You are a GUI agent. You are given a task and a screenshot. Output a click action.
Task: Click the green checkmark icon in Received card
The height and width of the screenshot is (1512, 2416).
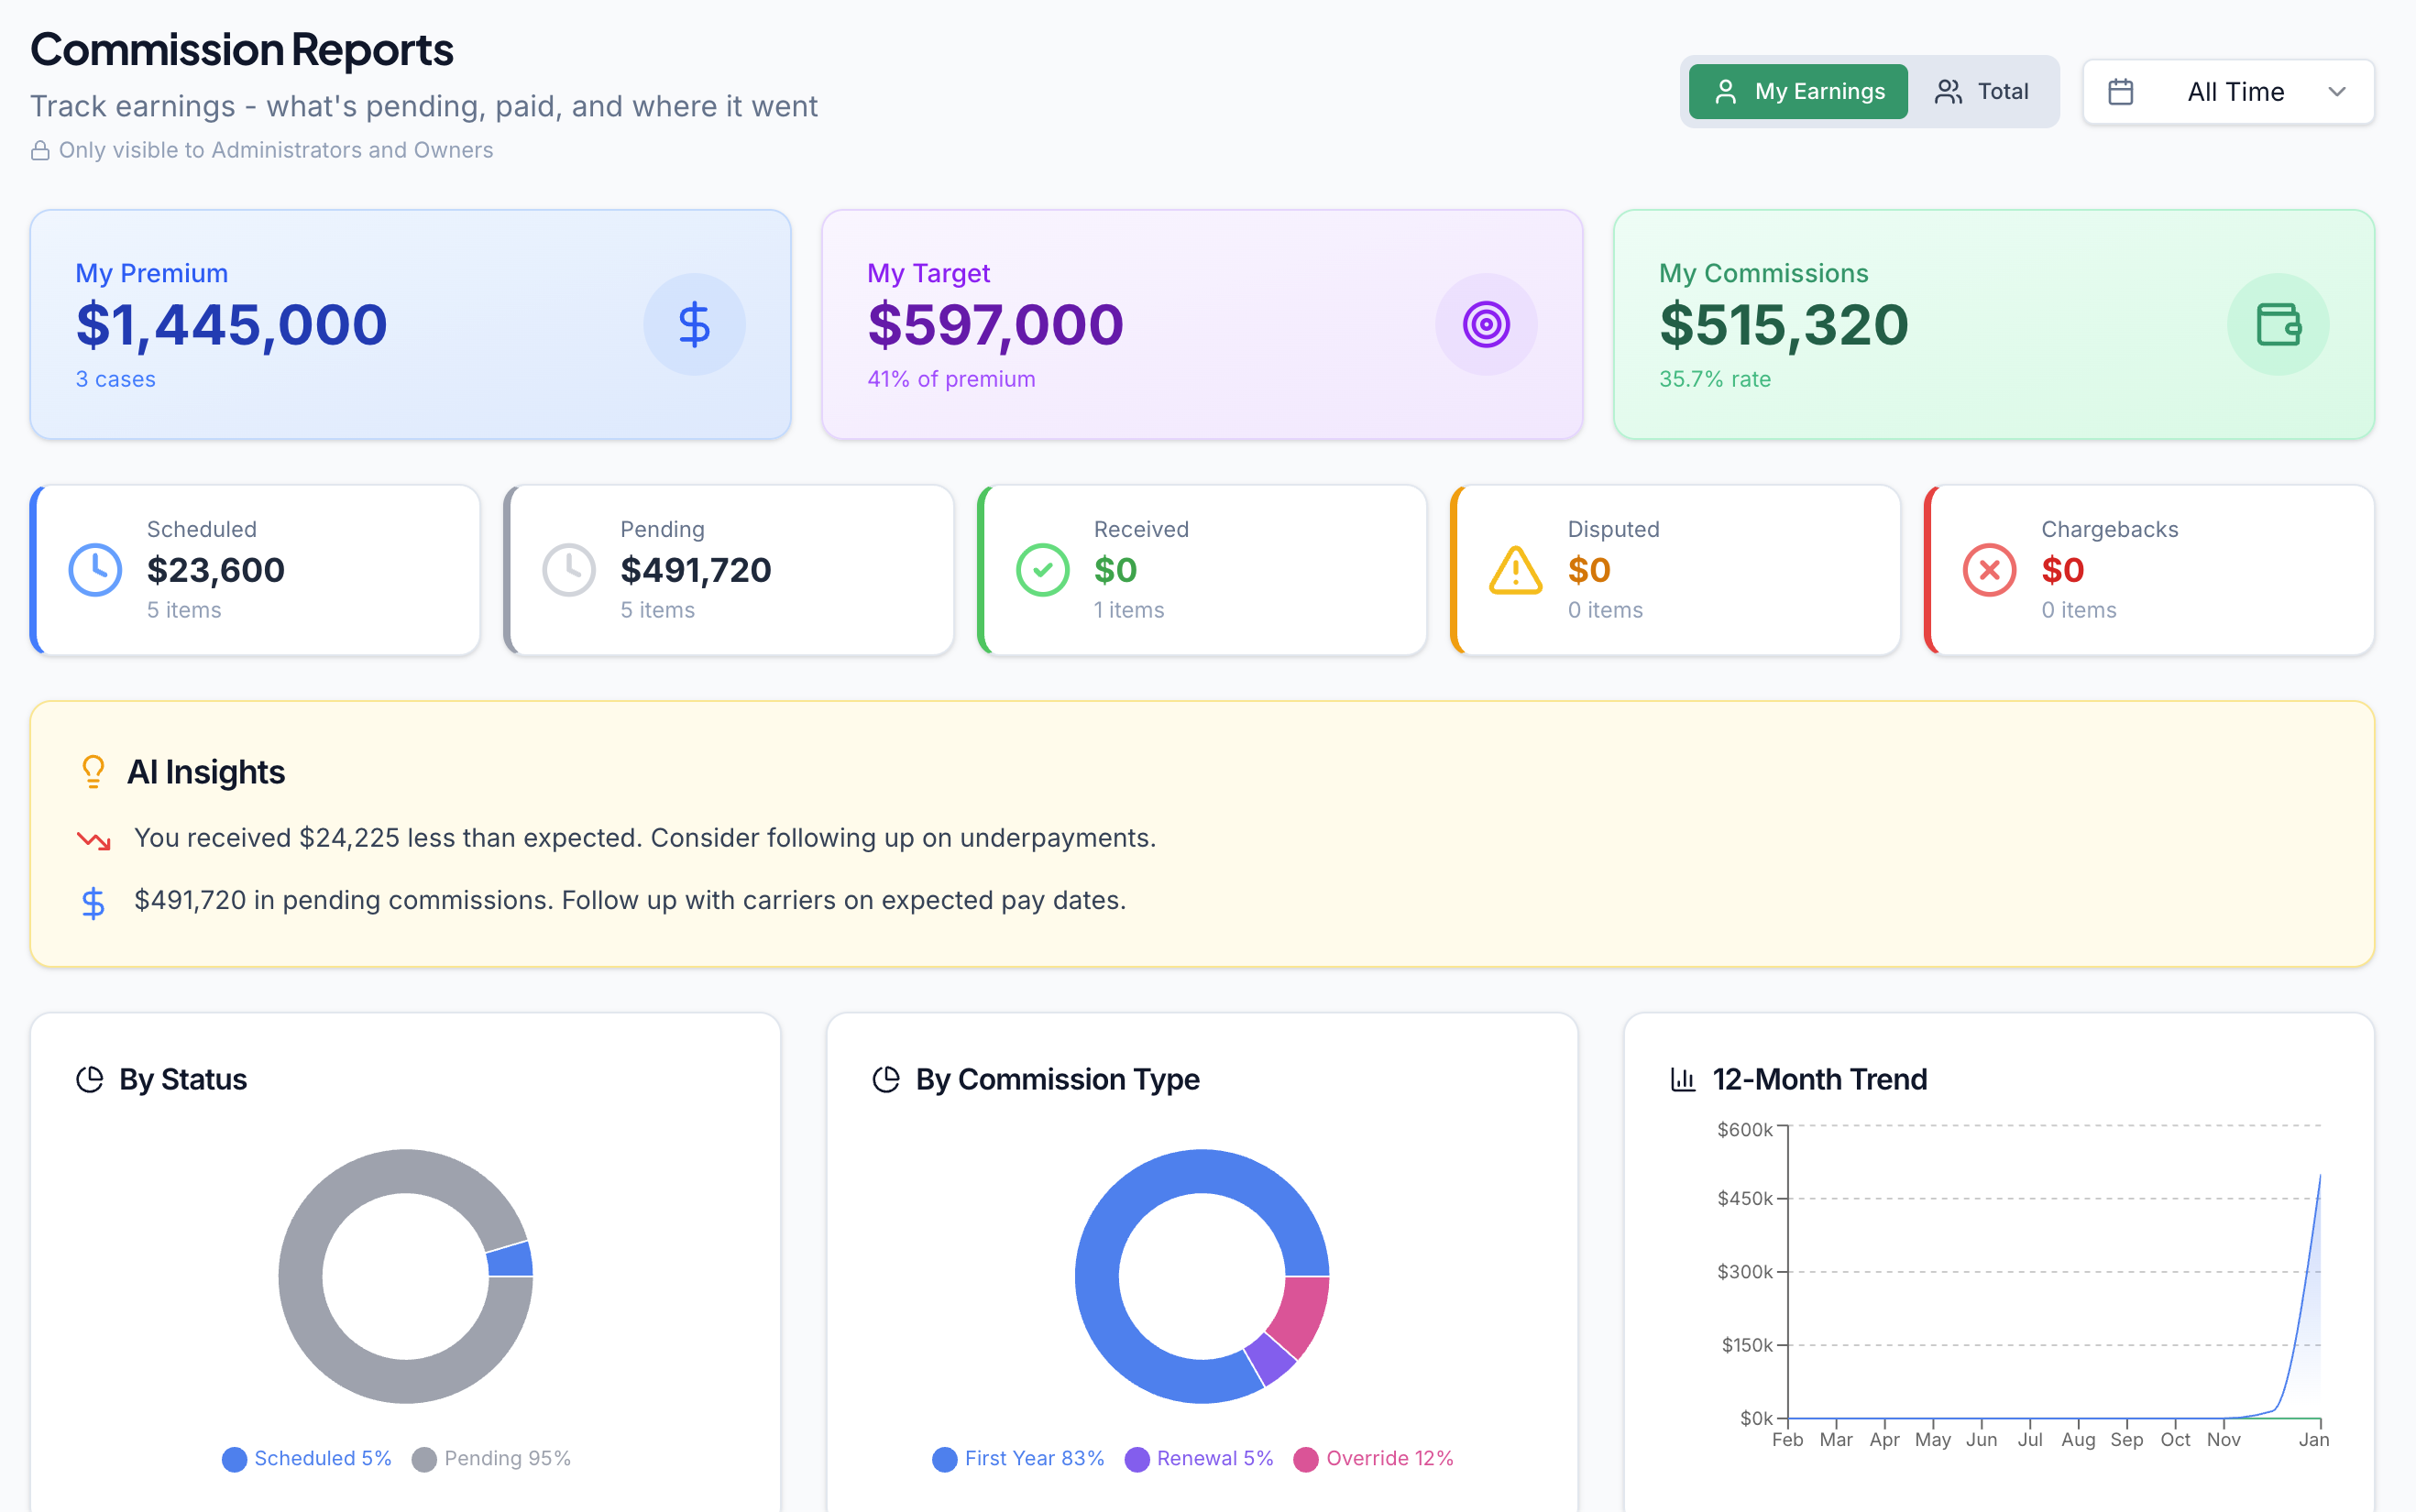(x=1042, y=570)
